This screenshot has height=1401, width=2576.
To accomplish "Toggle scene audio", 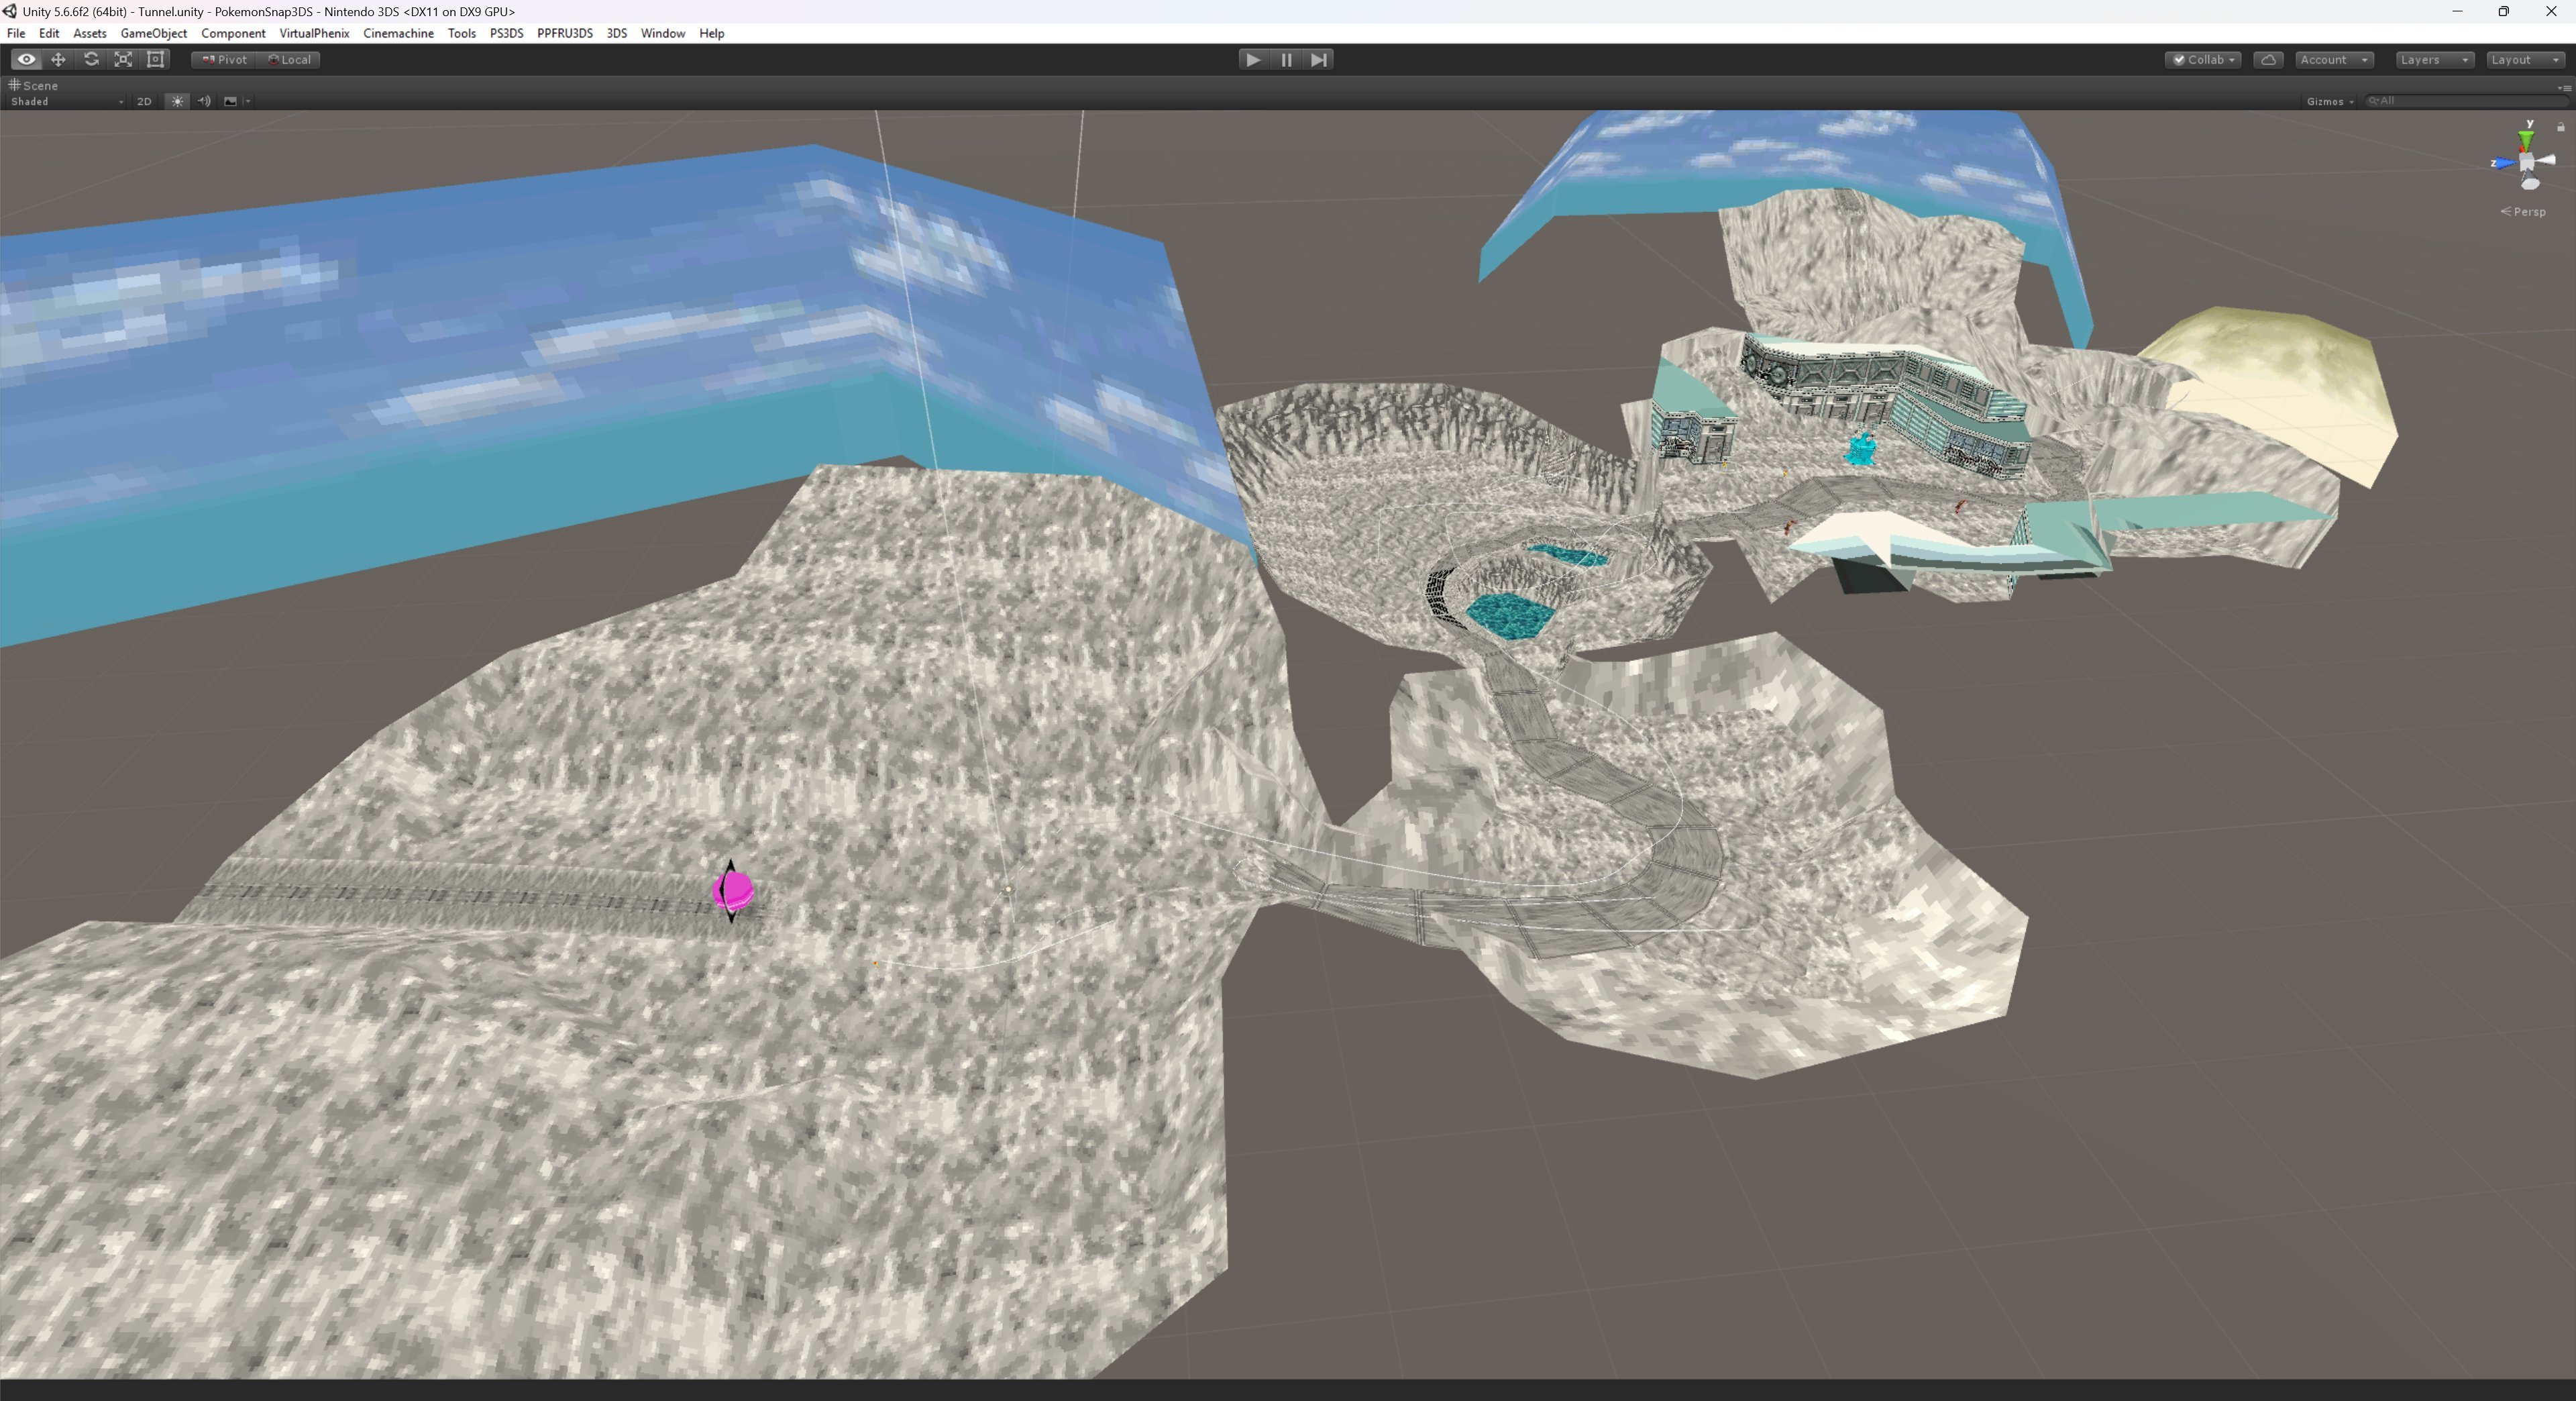I will pos(204,101).
